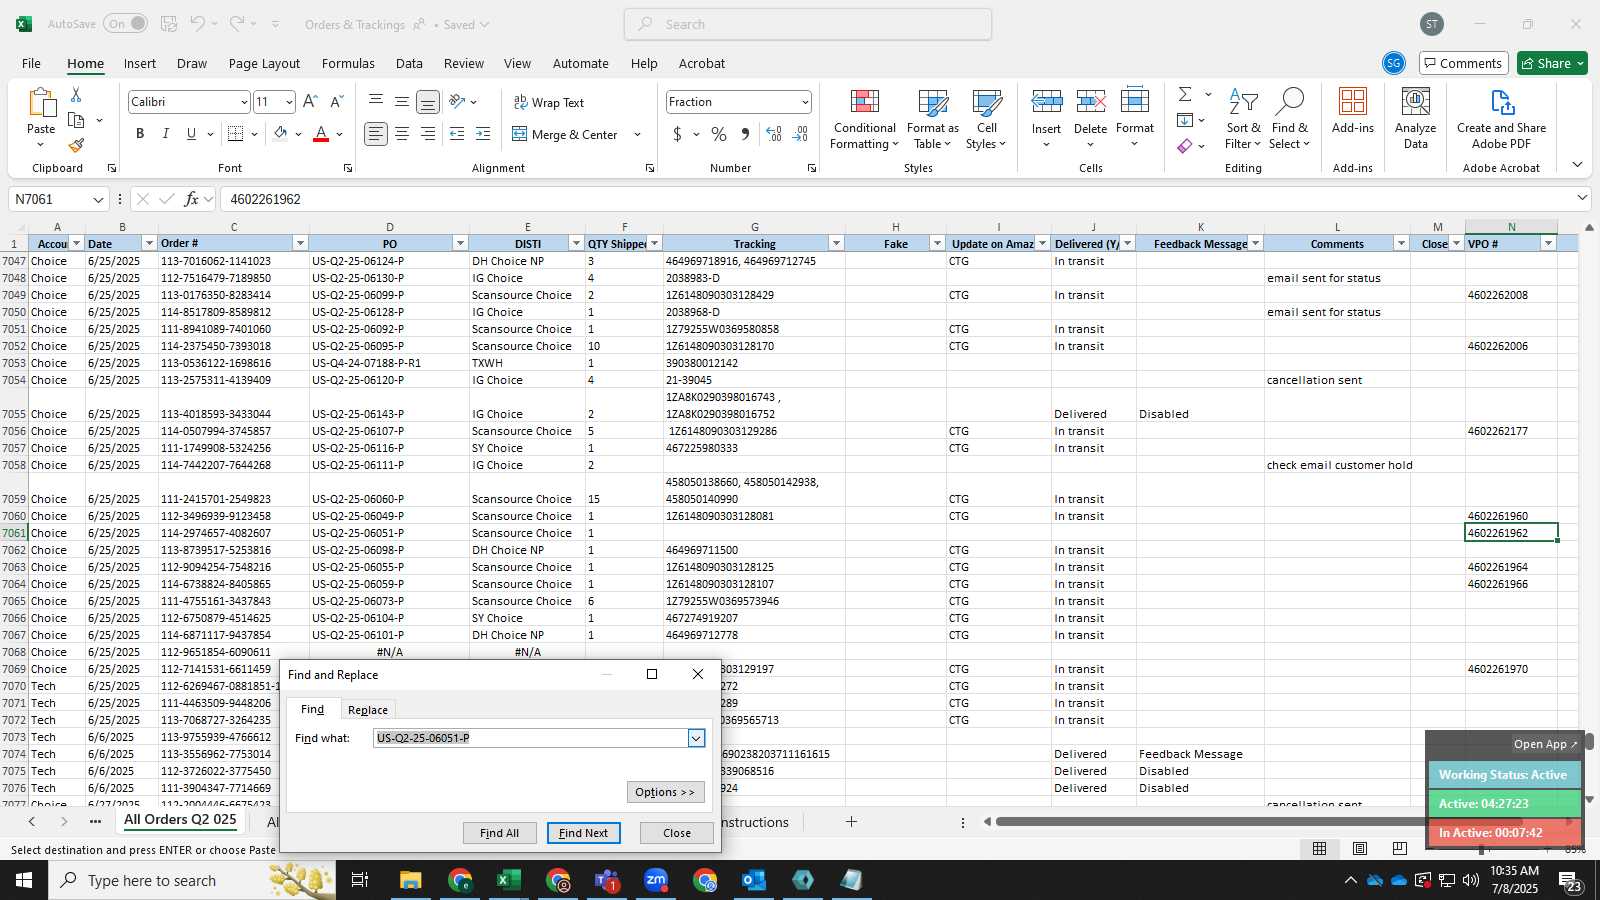Click Insert cells icon

(x=1046, y=102)
